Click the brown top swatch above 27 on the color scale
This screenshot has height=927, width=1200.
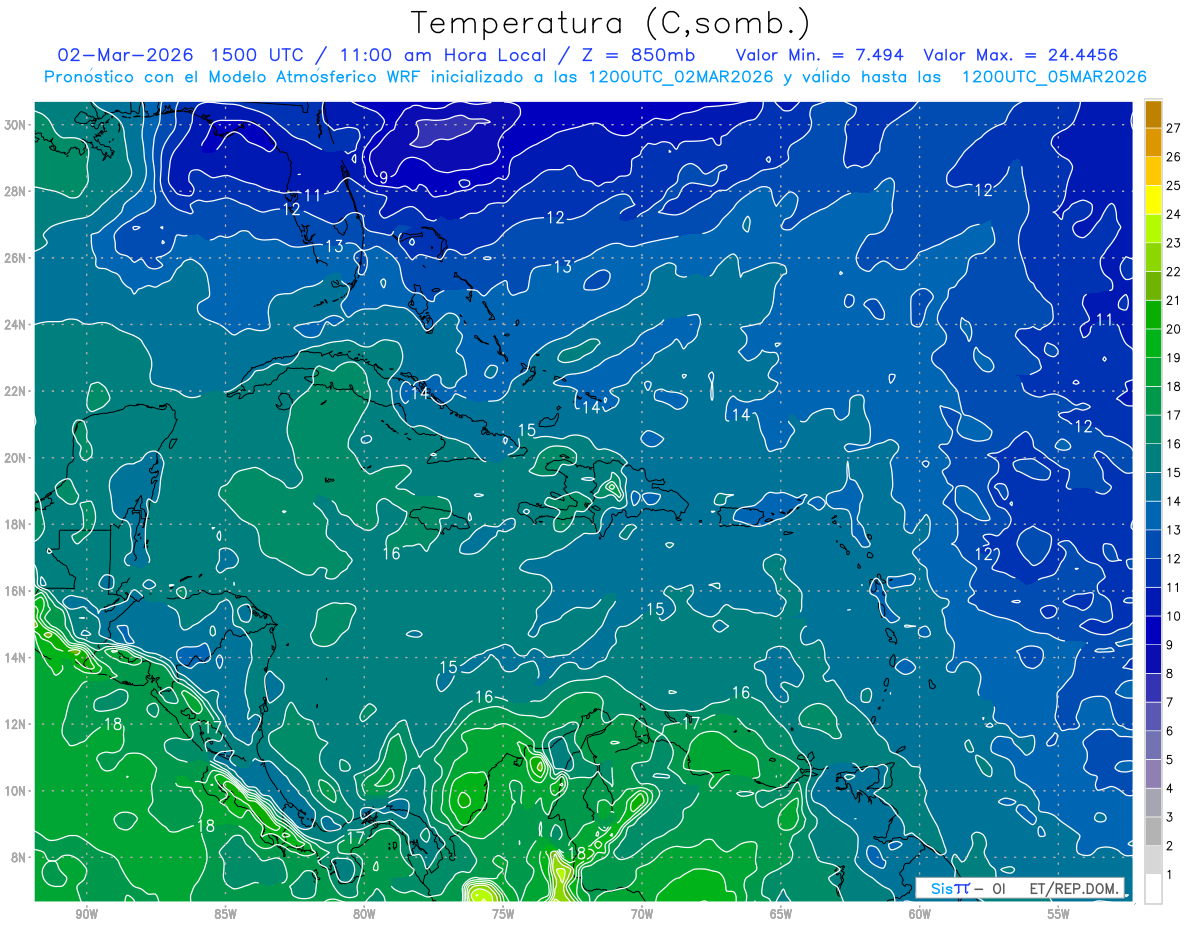tap(1153, 113)
